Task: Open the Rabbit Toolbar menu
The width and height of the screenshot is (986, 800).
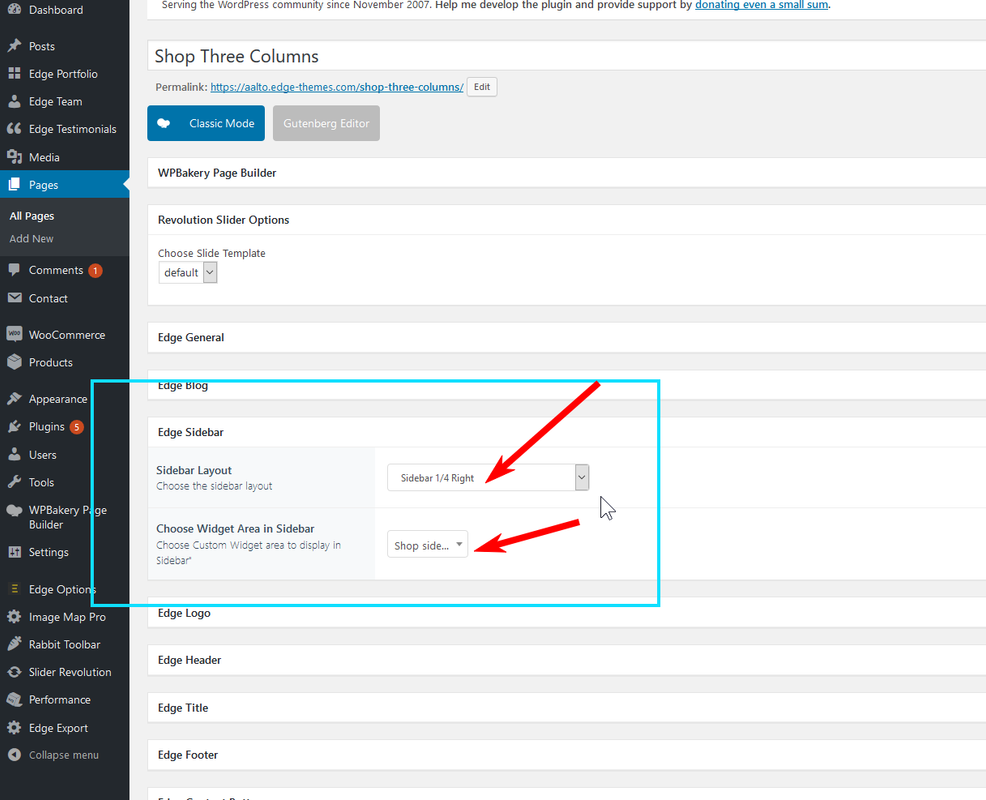Action: (65, 644)
